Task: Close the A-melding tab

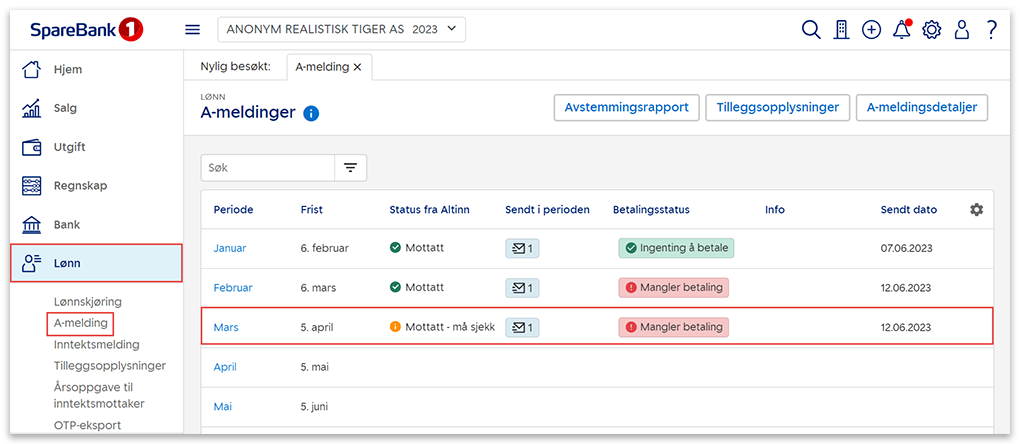Action: [357, 67]
